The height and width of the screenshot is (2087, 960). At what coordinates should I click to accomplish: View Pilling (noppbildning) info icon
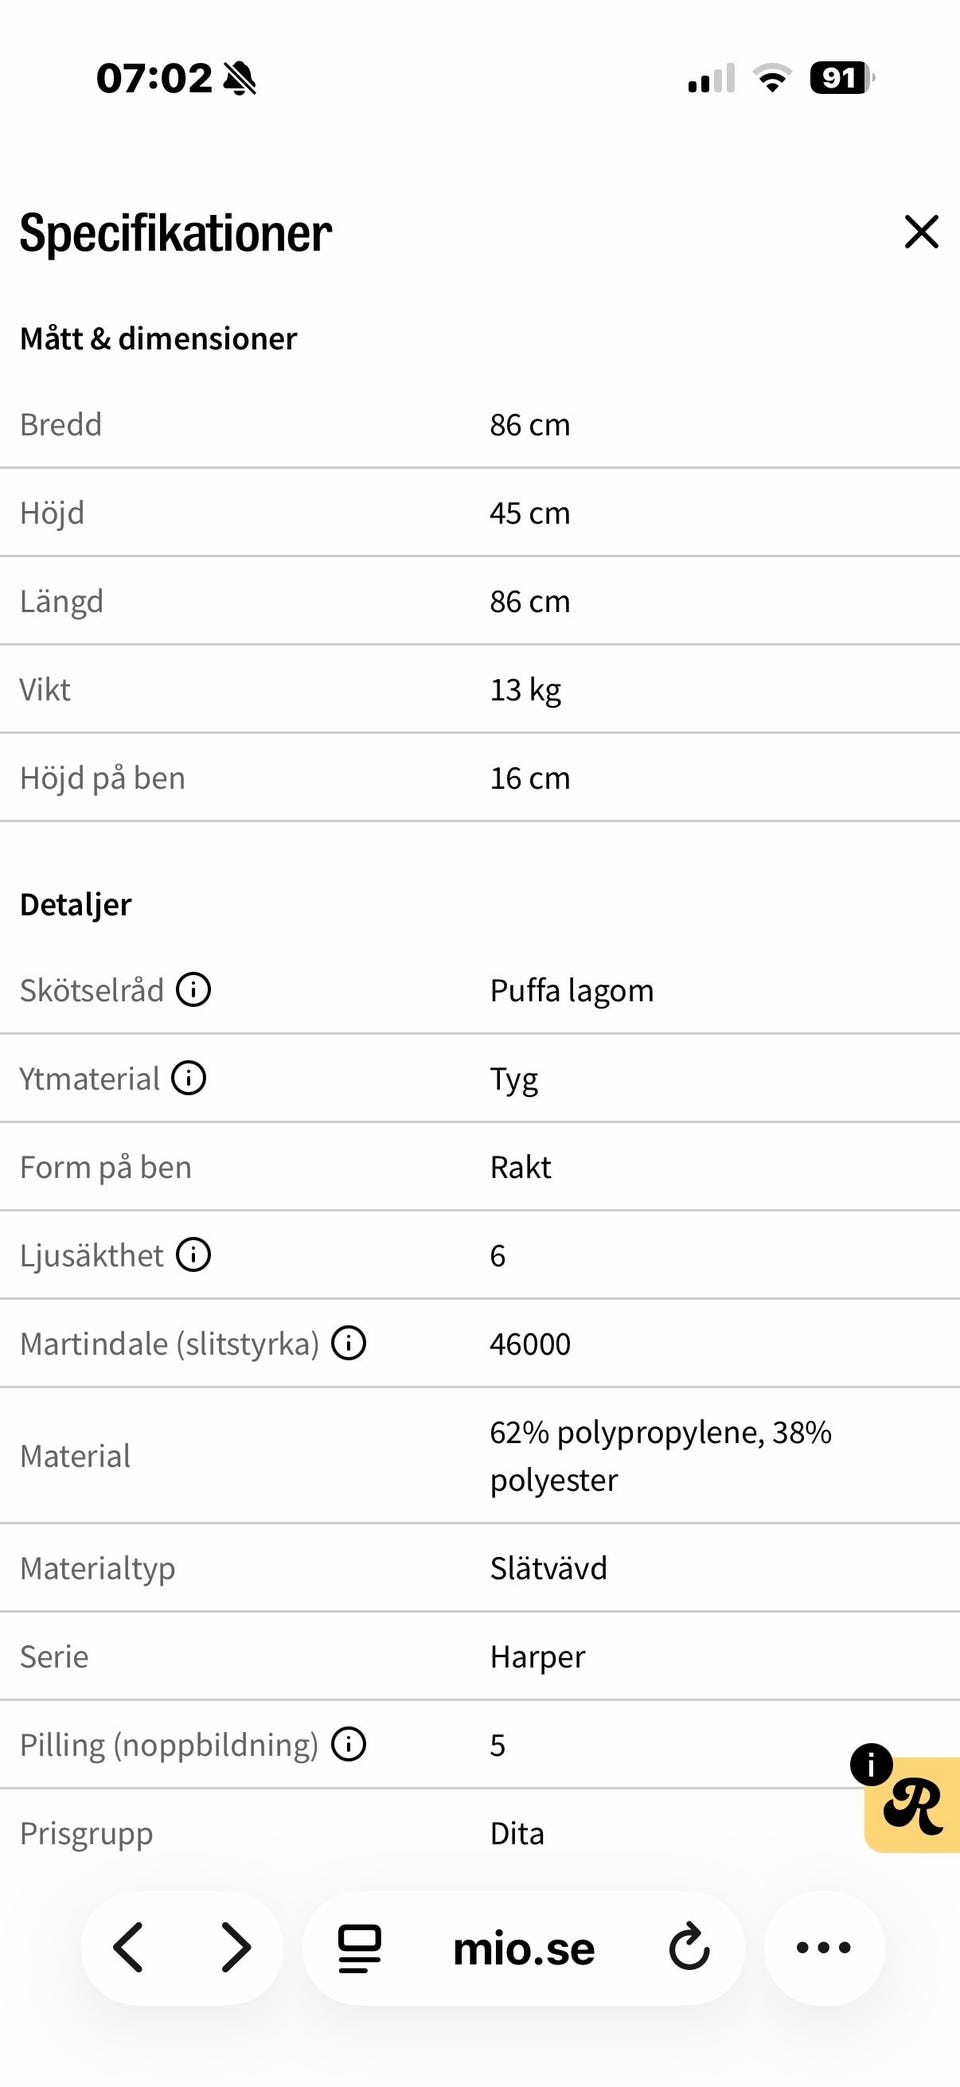point(348,1744)
